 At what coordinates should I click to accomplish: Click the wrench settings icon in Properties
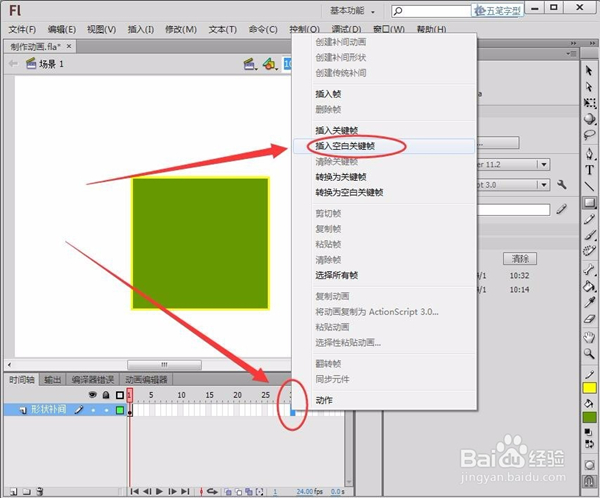561,185
